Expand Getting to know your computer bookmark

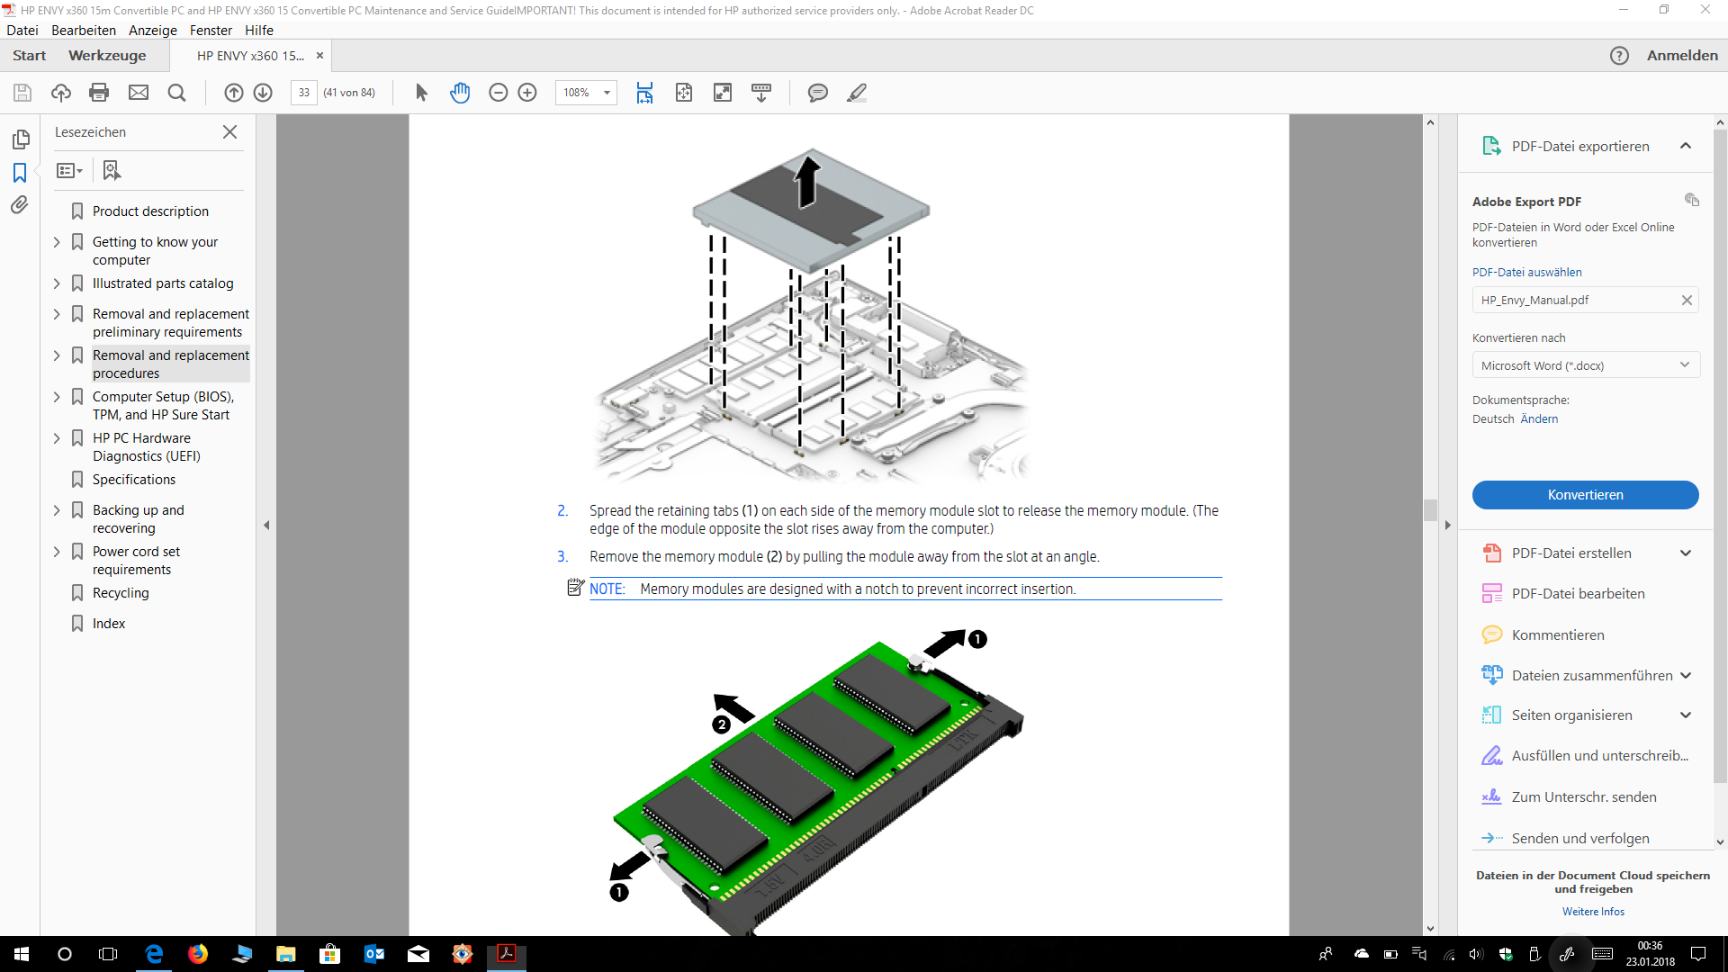click(x=57, y=242)
